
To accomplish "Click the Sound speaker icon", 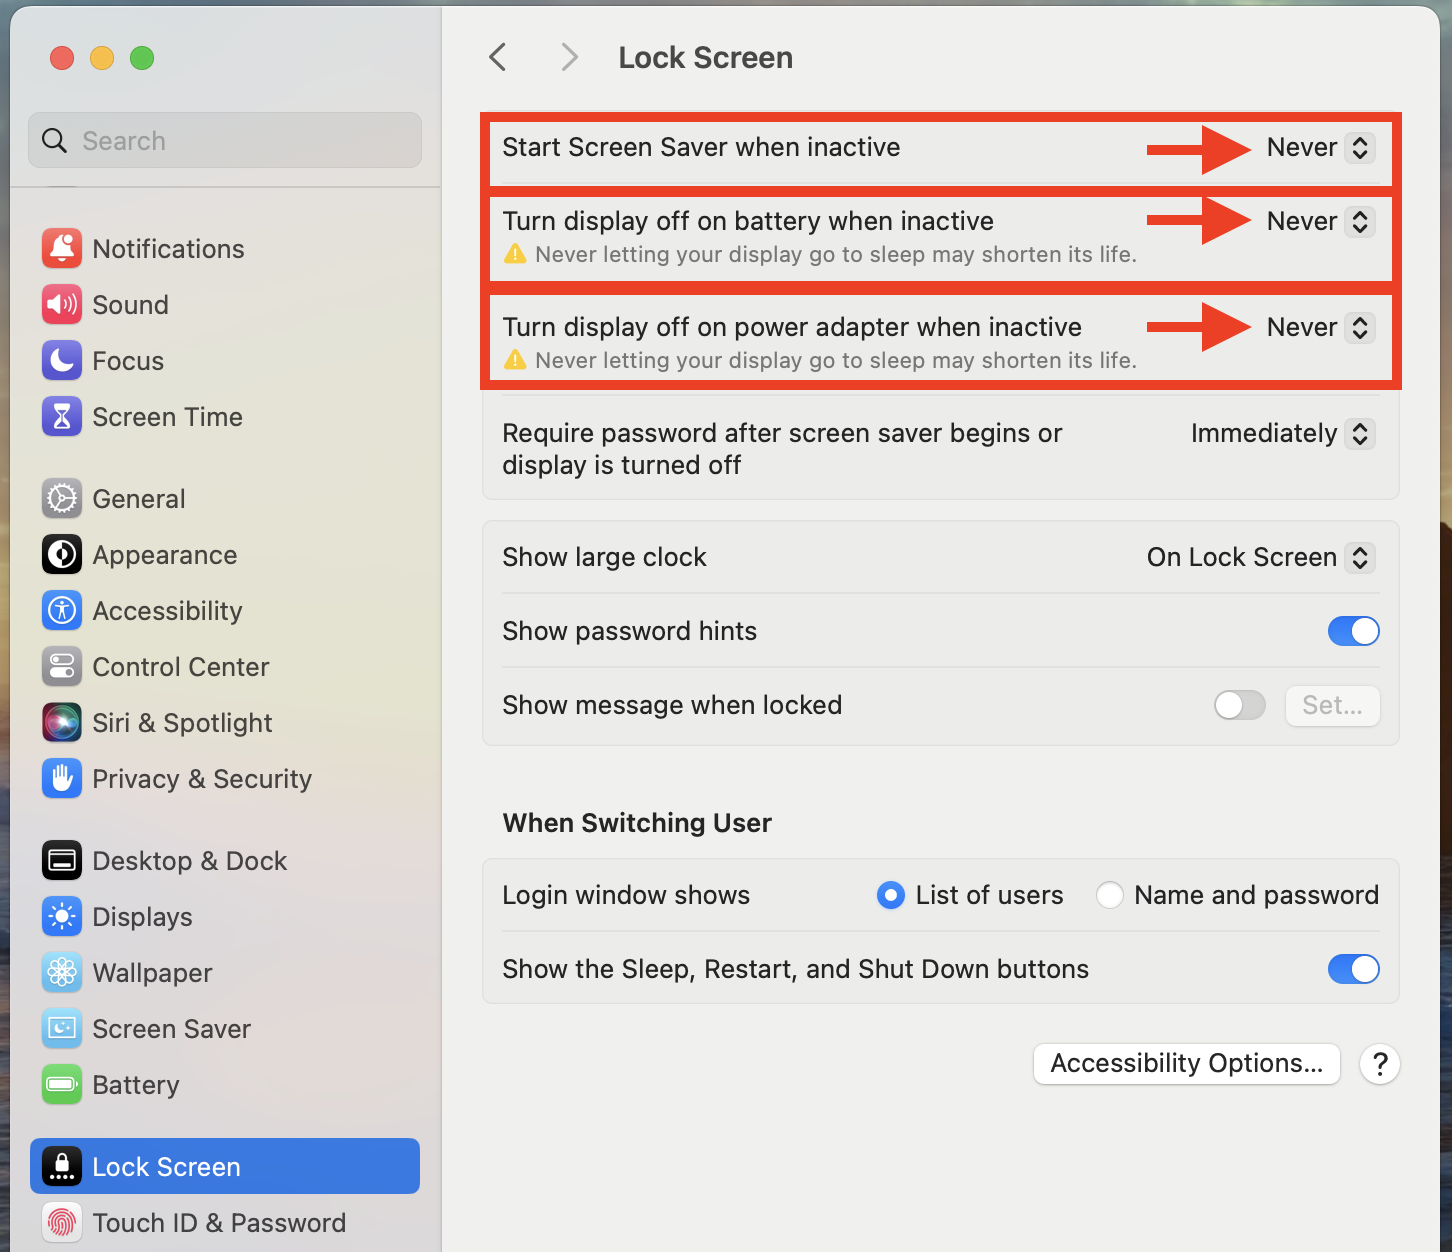I will [x=62, y=305].
